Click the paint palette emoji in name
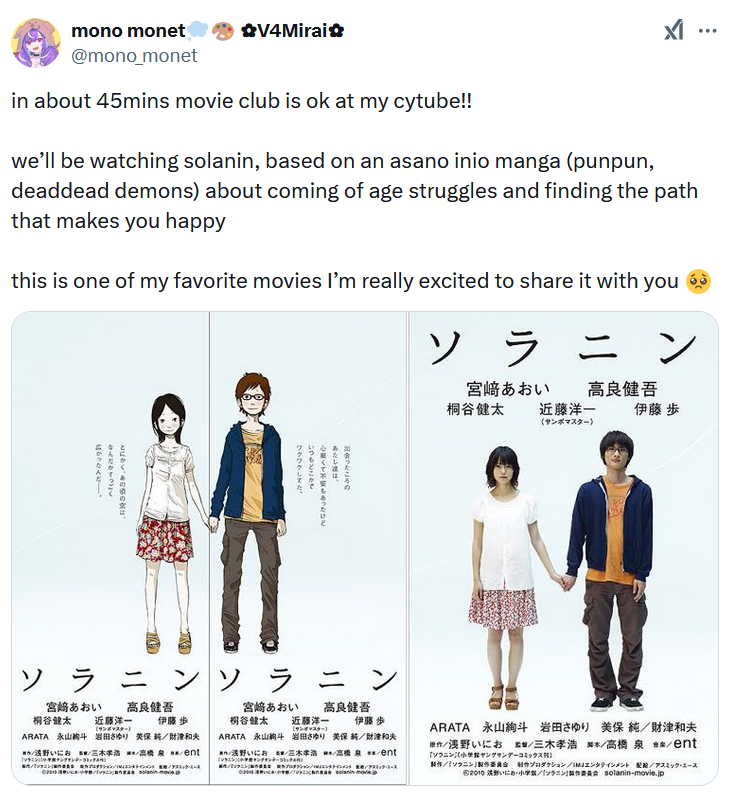This screenshot has height=792, width=732. 222,31
